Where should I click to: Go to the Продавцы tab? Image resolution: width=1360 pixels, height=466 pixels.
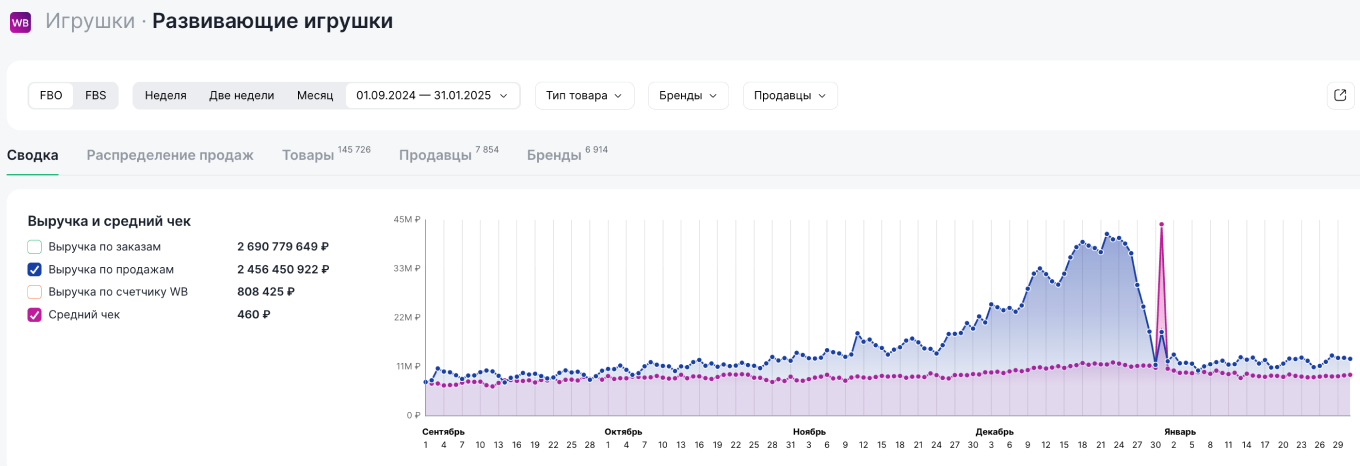(435, 155)
